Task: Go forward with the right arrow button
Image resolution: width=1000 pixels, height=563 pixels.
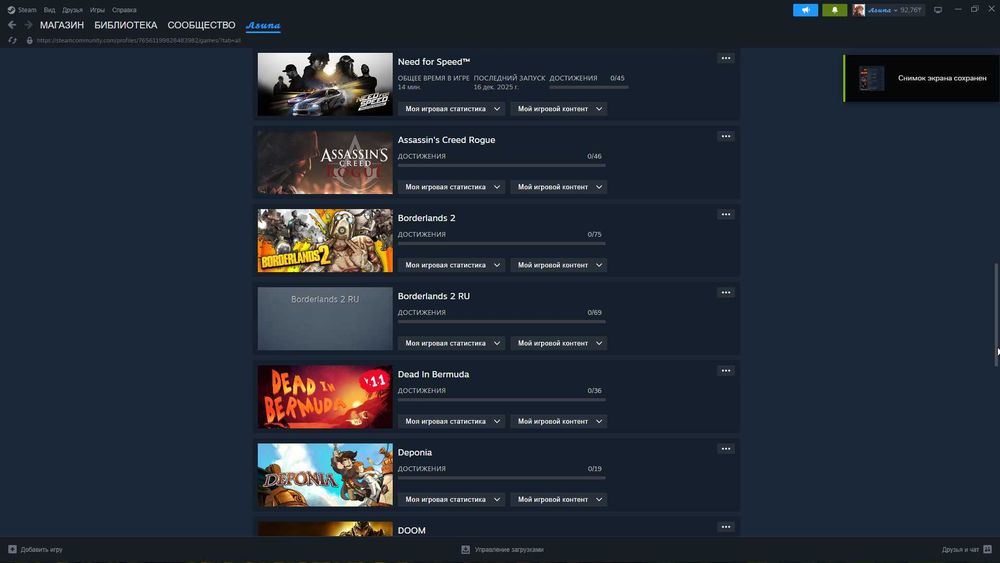Action: (x=28, y=25)
